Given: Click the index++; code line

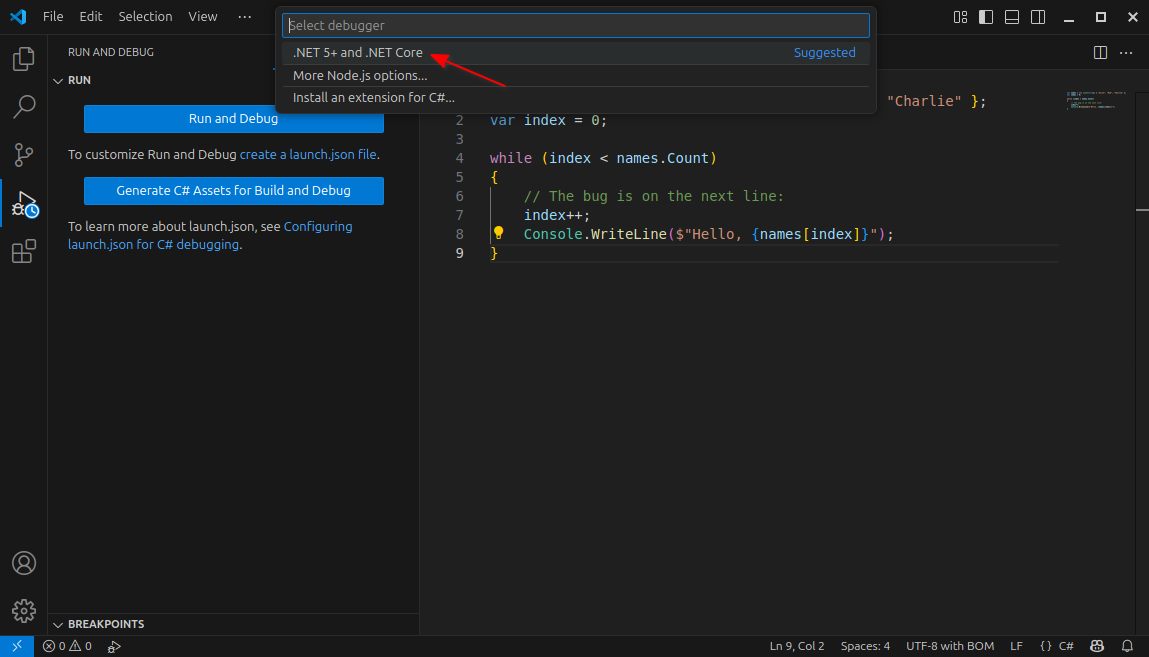Looking at the screenshot, I should click(557, 215).
